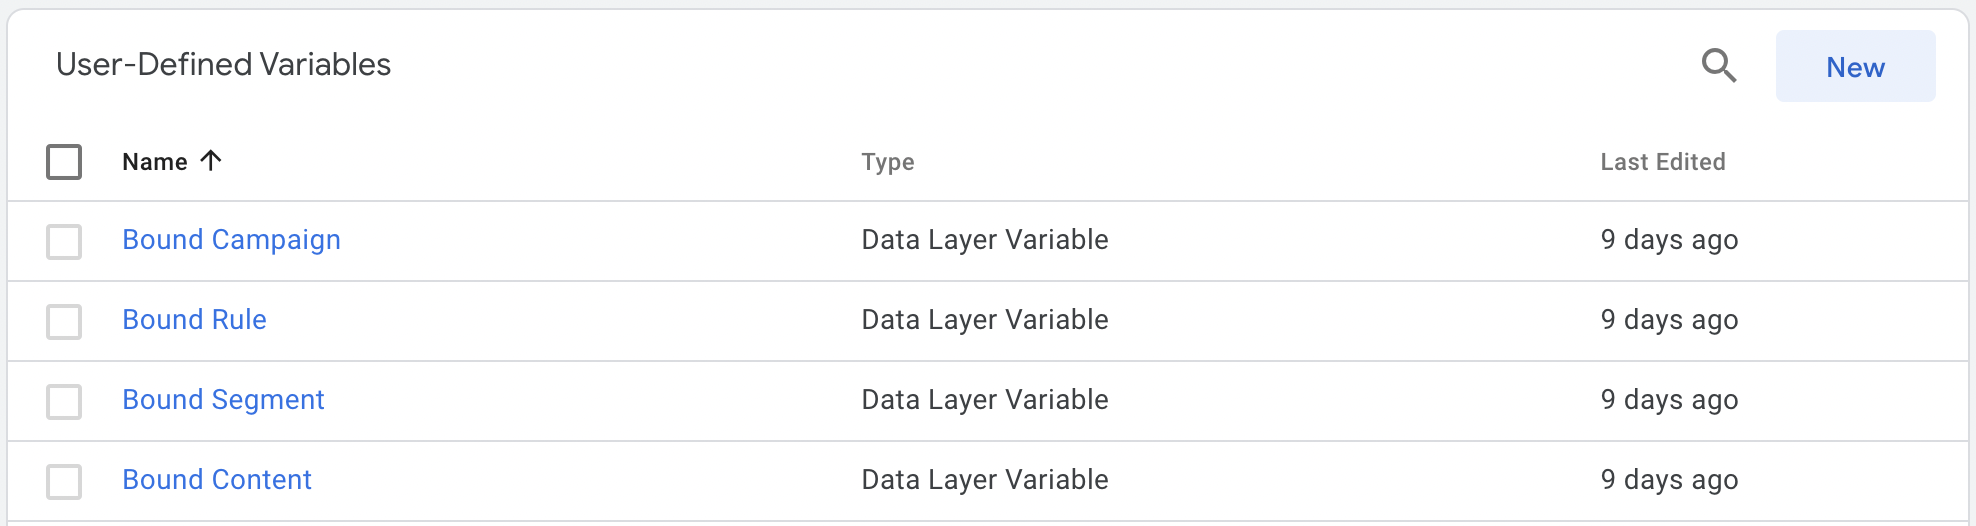The width and height of the screenshot is (1976, 526).
Task: Tick the Bound Segment row checkbox
Action: [64, 401]
